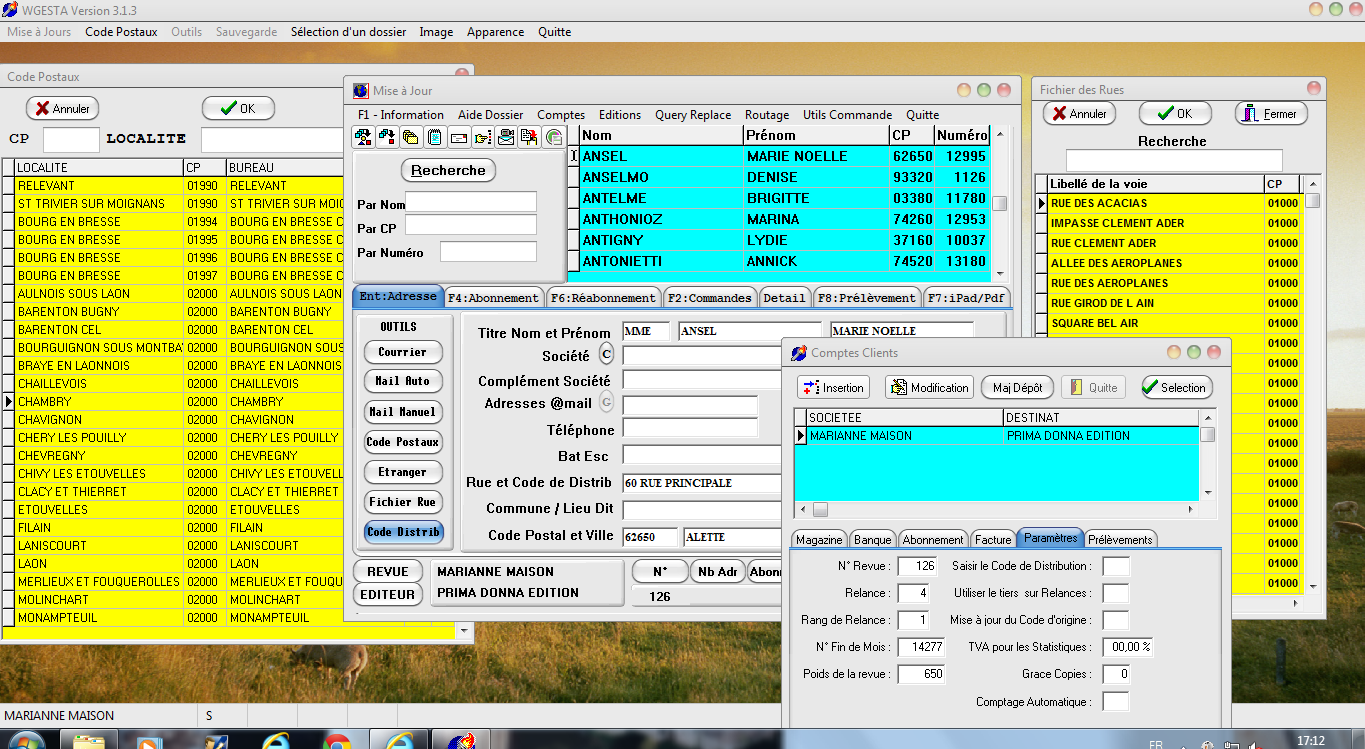
Task: Click the round C icon beside Société
Action: pos(606,355)
